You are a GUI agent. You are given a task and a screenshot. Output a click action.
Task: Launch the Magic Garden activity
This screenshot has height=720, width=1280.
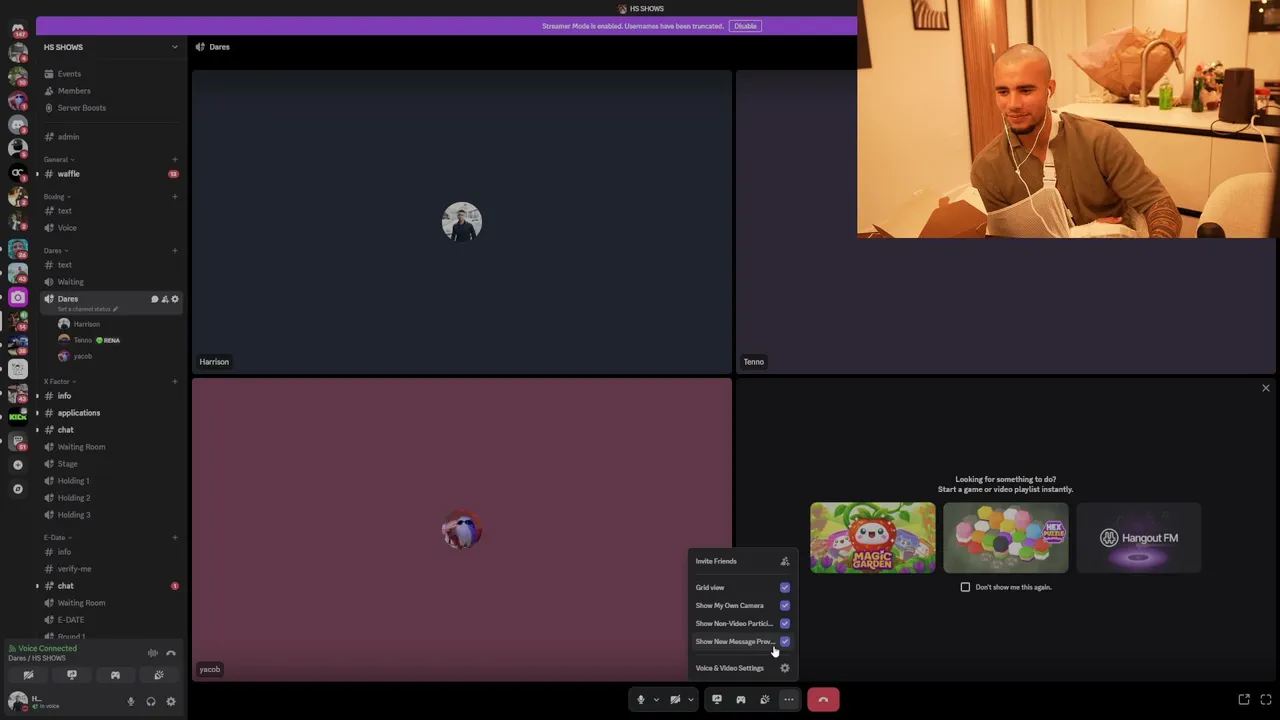pos(873,538)
